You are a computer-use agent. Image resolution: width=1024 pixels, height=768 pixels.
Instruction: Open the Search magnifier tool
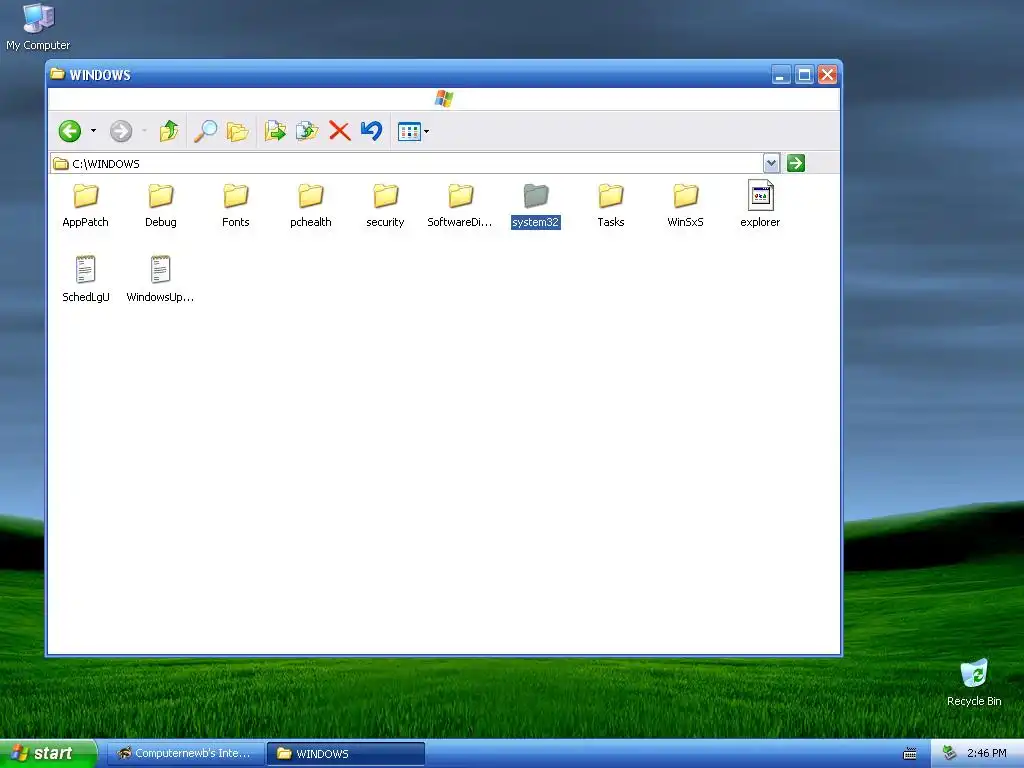[206, 131]
